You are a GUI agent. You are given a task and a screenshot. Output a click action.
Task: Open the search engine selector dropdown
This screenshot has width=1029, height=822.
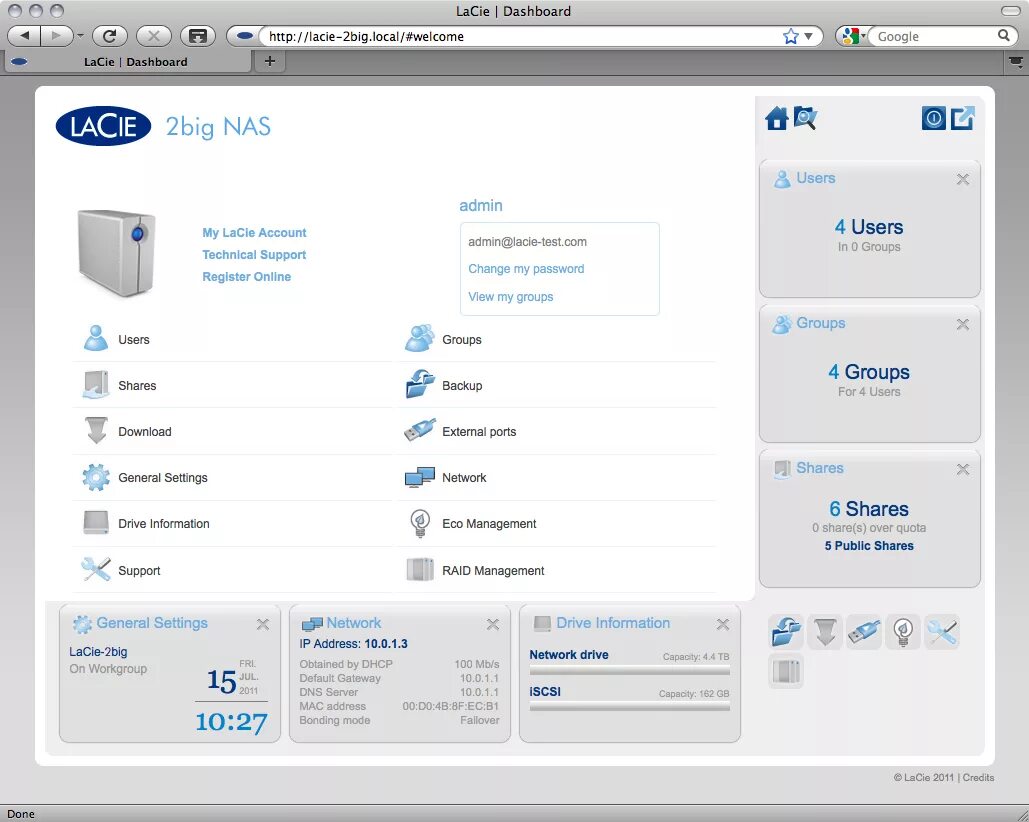tap(853, 36)
